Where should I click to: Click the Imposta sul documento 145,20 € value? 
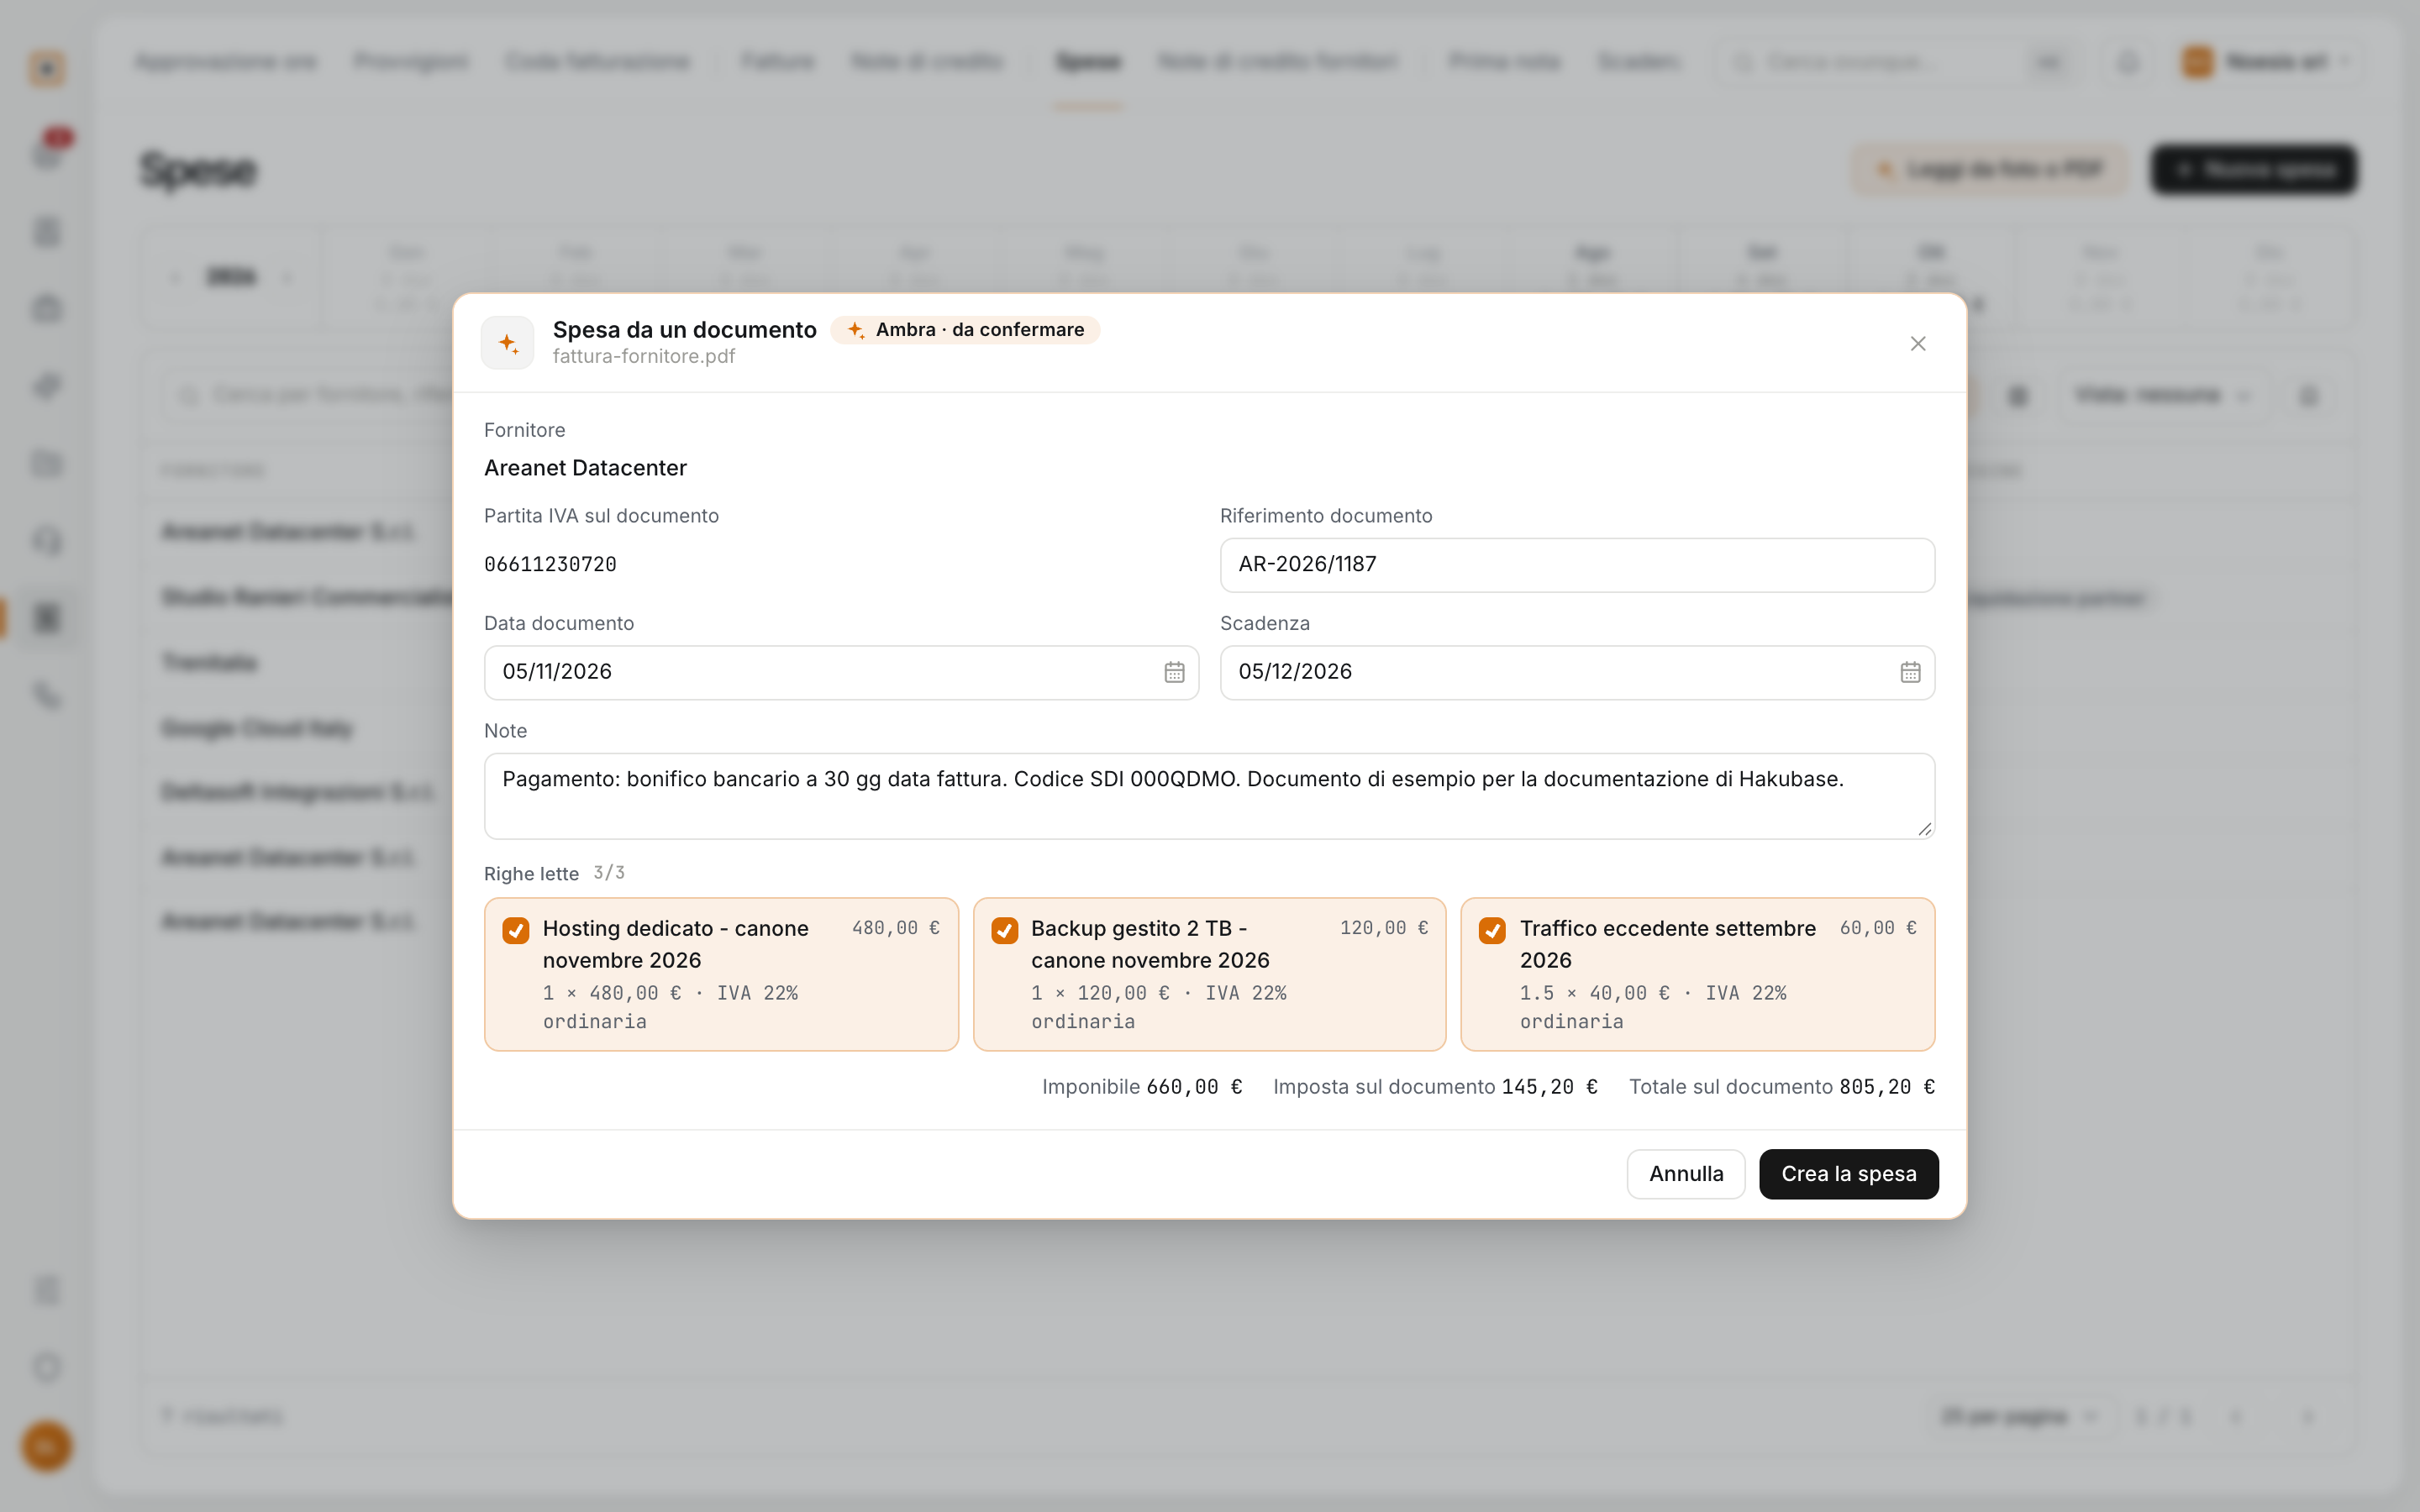click(1549, 1087)
